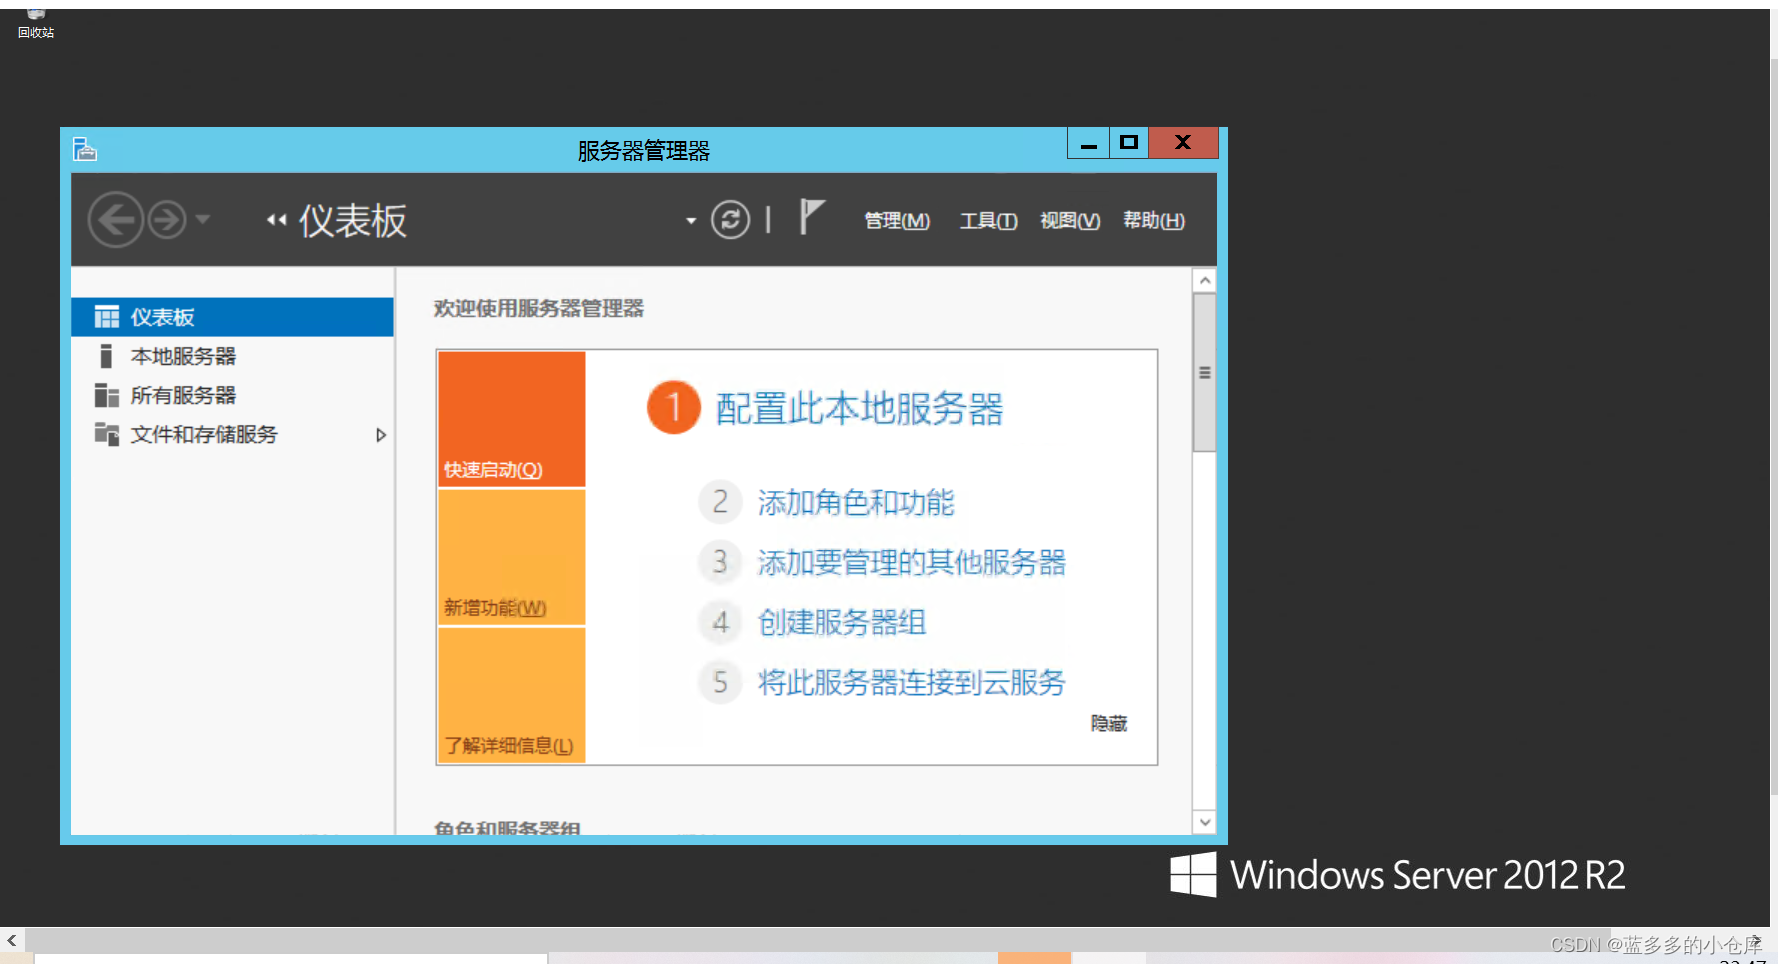Select 文件和存储服务 in the sidebar
This screenshot has height=964, width=1778.
[x=232, y=434]
